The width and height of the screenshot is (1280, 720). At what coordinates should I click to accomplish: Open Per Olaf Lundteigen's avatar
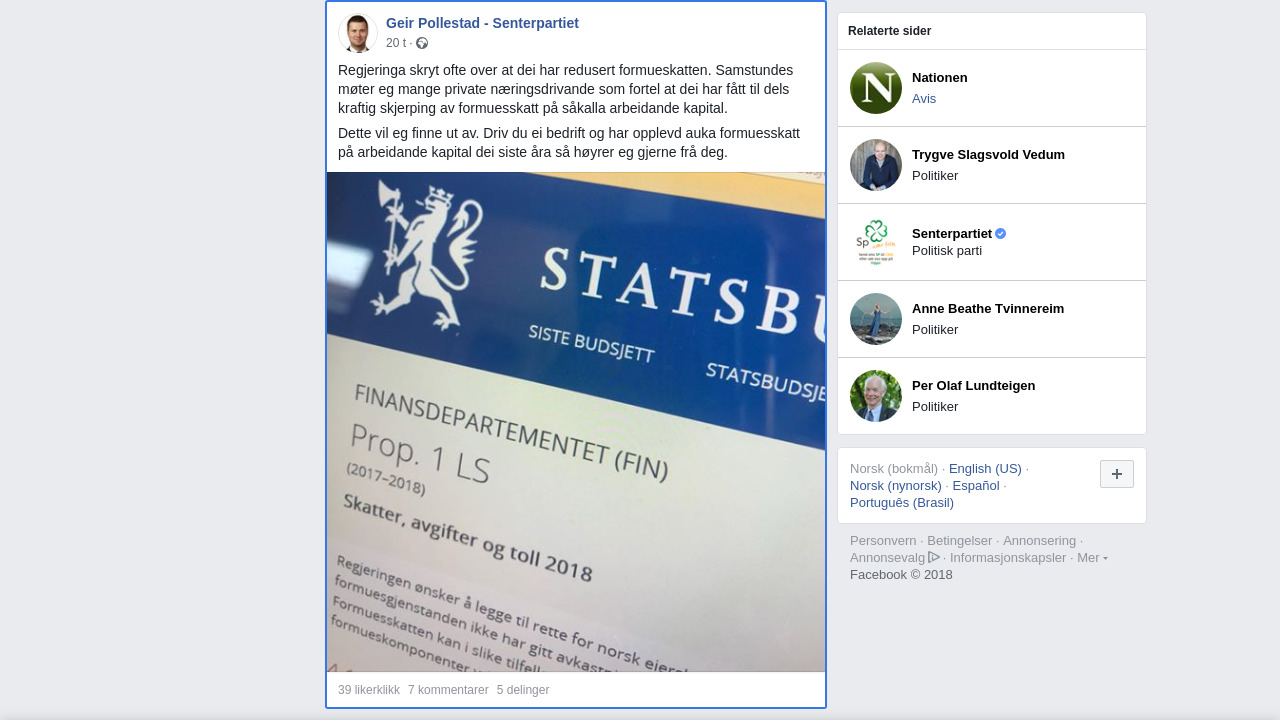point(876,396)
